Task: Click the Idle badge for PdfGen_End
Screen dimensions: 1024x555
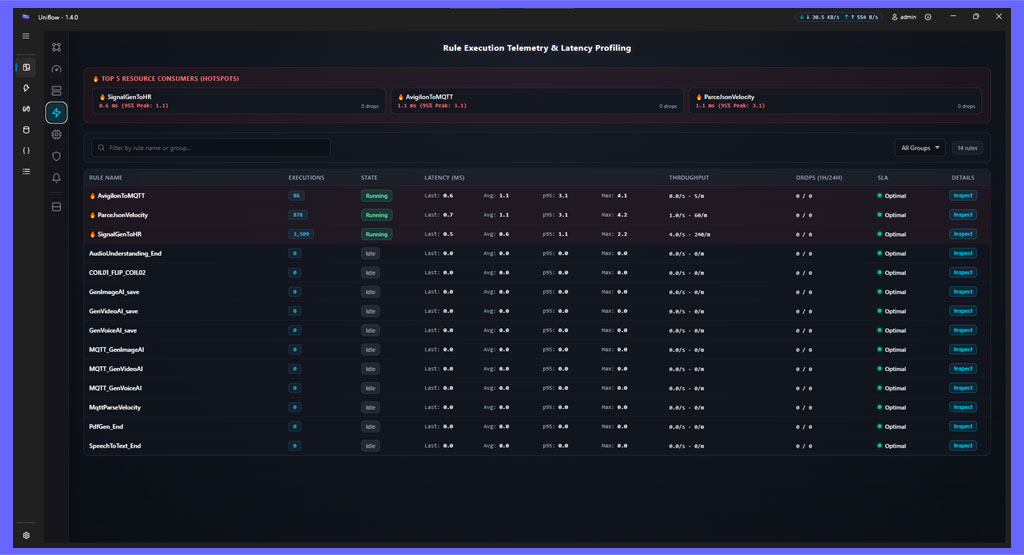Action: point(370,427)
